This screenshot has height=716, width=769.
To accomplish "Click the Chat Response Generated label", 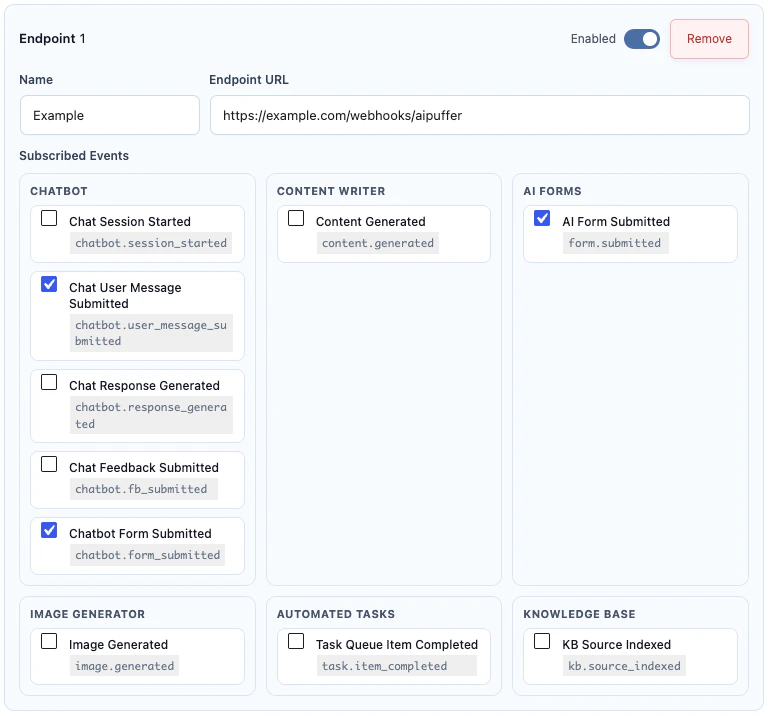I will tap(144, 385).
